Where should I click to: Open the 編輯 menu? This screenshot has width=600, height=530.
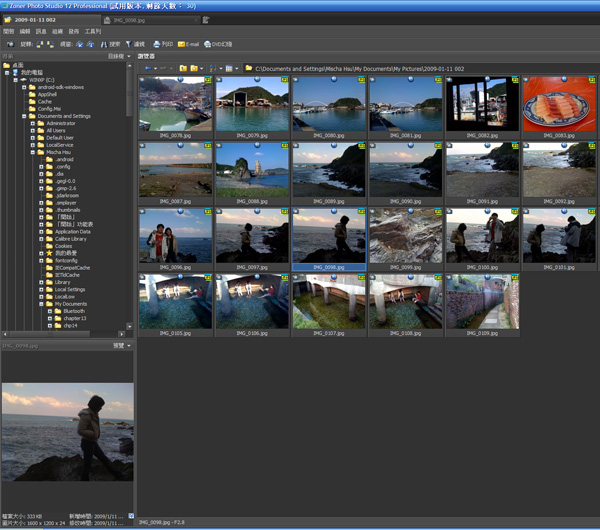(x=24, y=31)
